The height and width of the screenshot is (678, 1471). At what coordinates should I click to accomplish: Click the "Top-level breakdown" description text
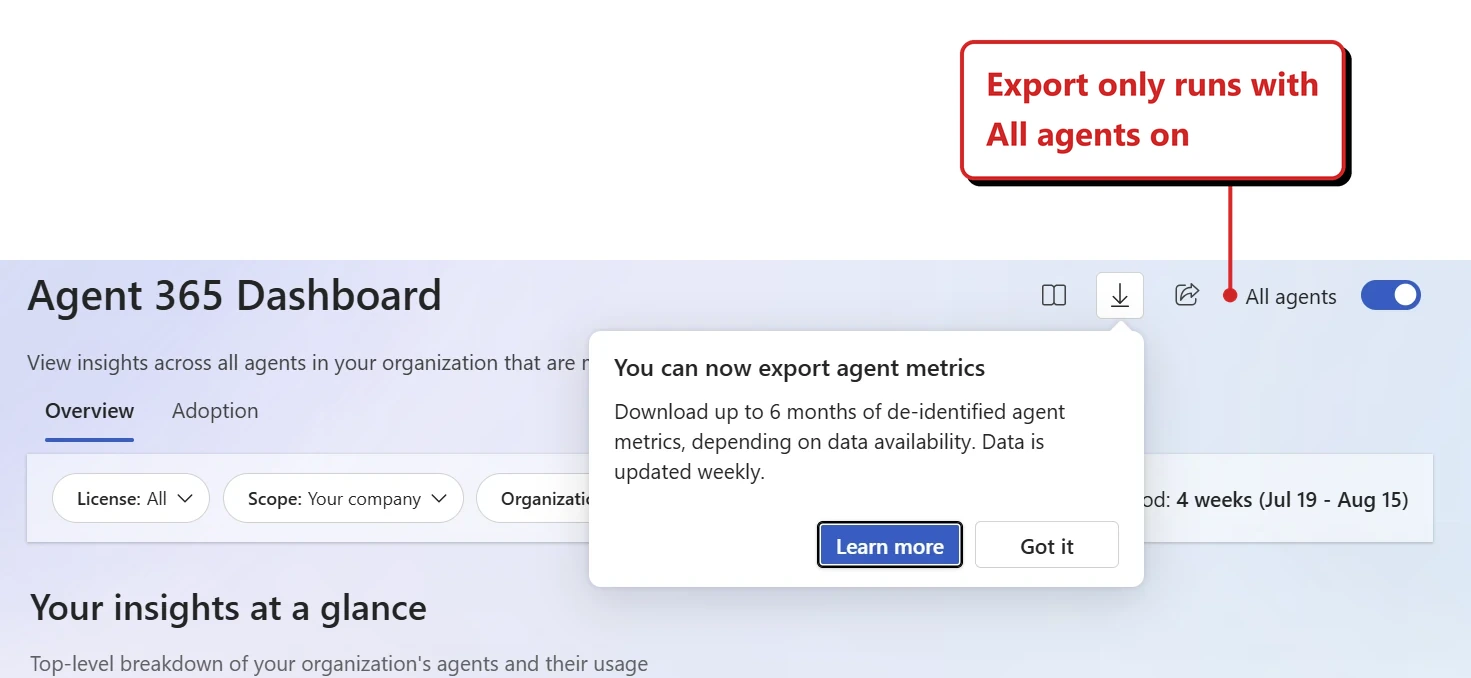tap(339, 663)
